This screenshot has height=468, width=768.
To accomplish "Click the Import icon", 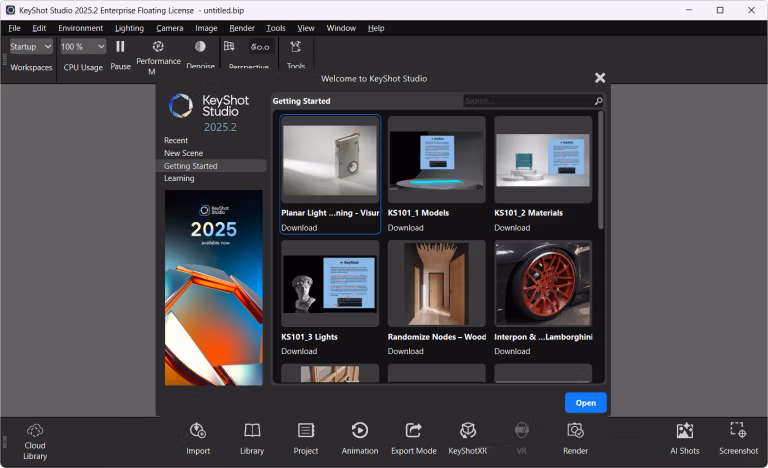I will (198, 431).
